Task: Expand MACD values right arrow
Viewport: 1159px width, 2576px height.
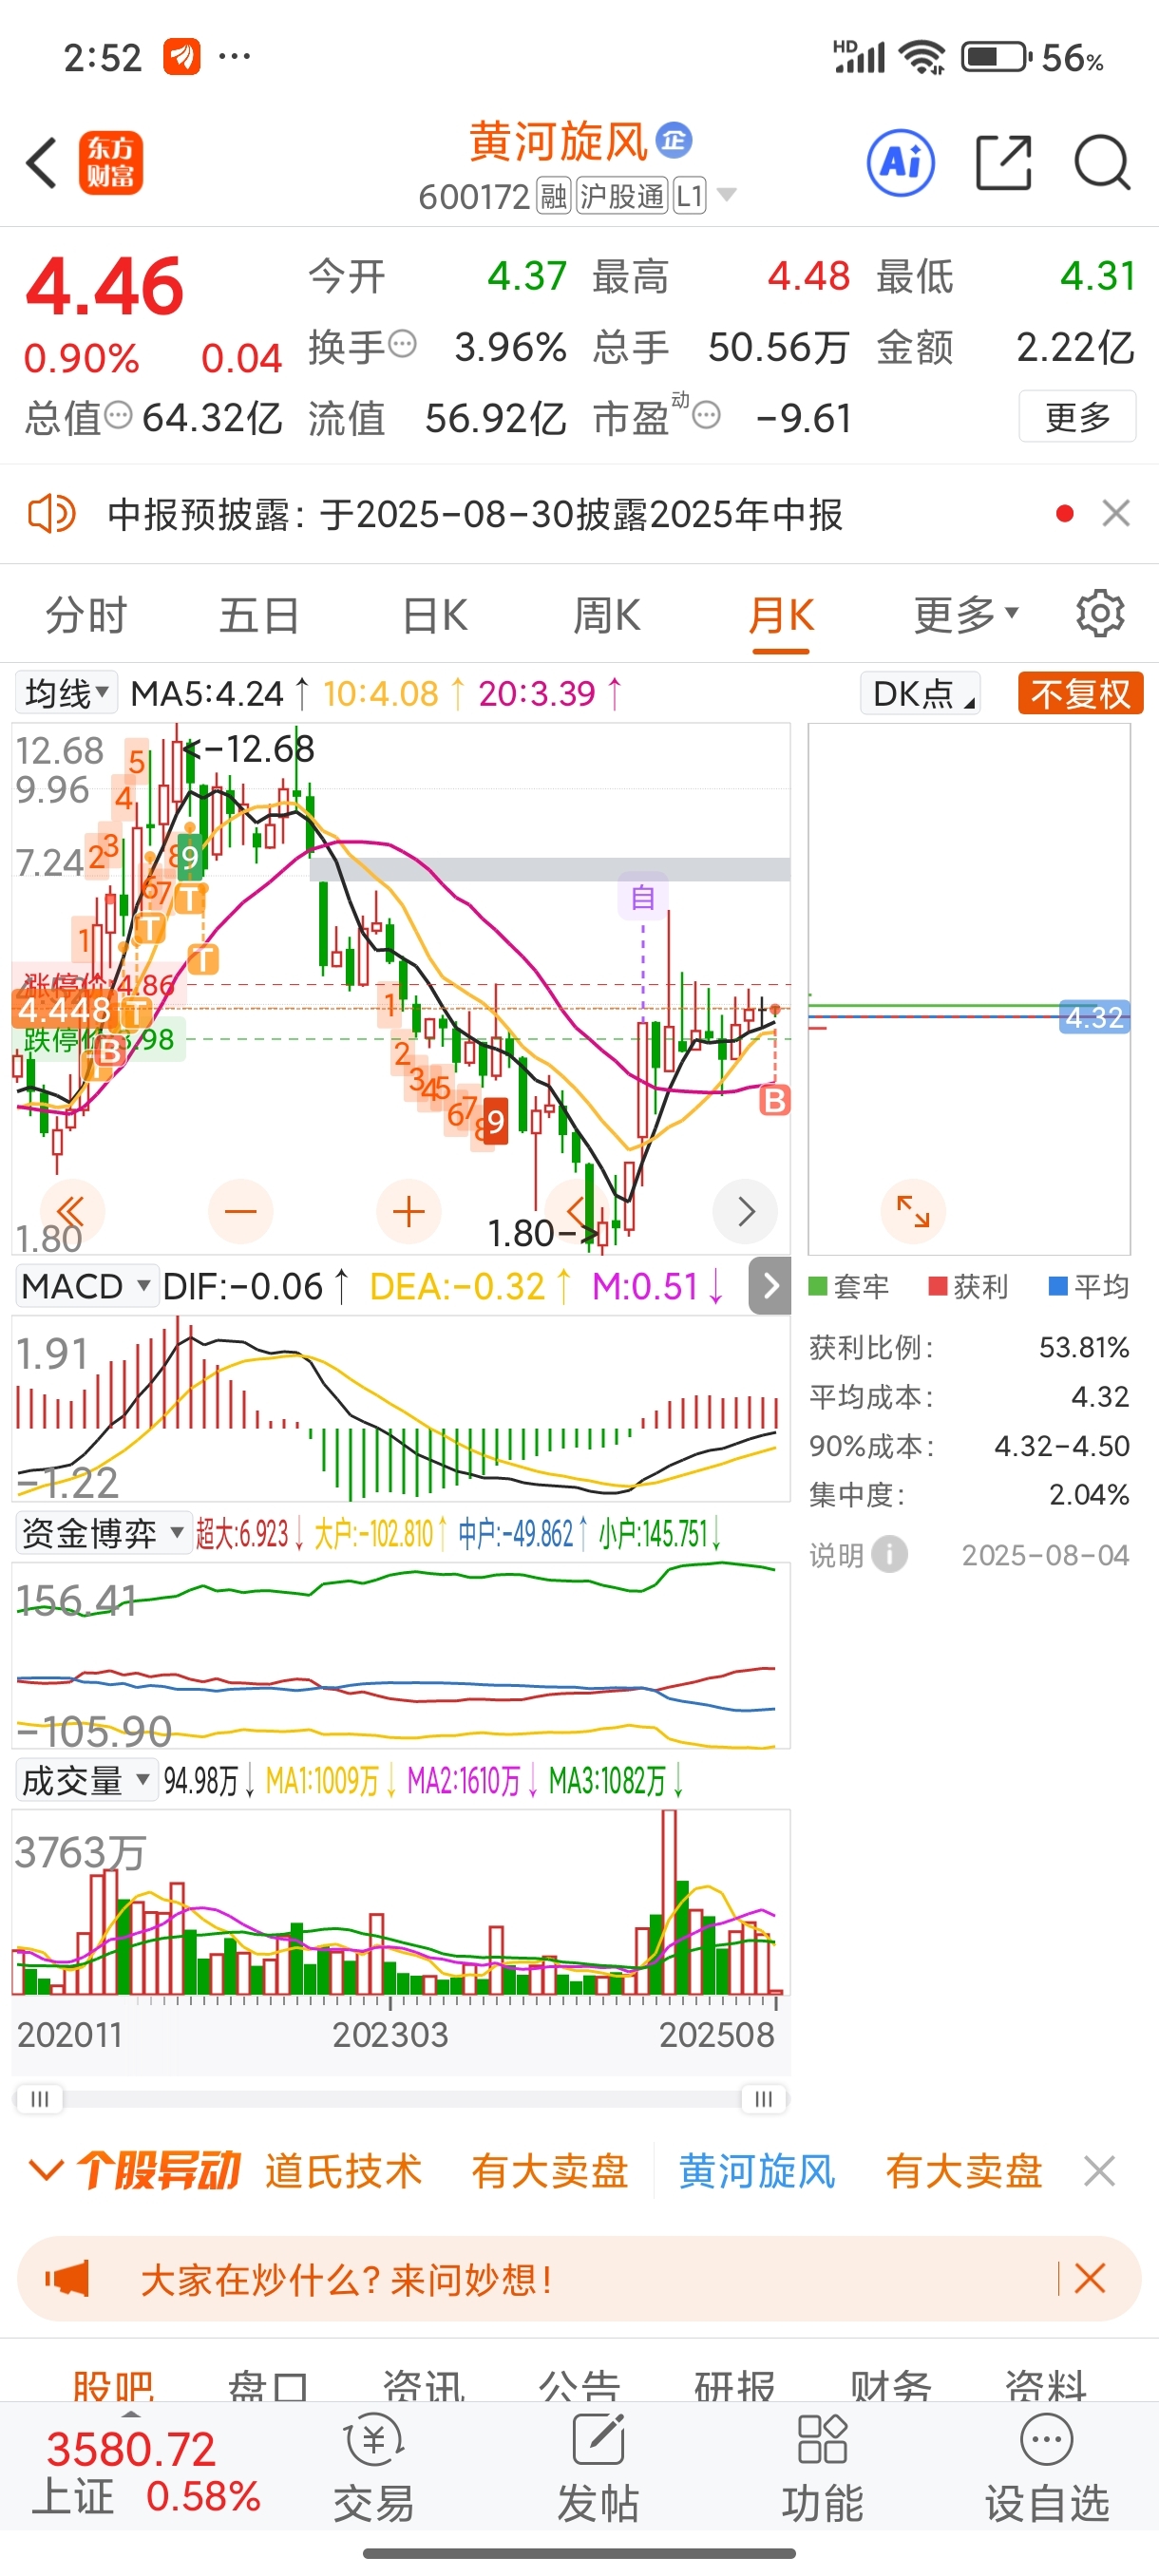Action: pyautogui.click(x=770, y=1285)
